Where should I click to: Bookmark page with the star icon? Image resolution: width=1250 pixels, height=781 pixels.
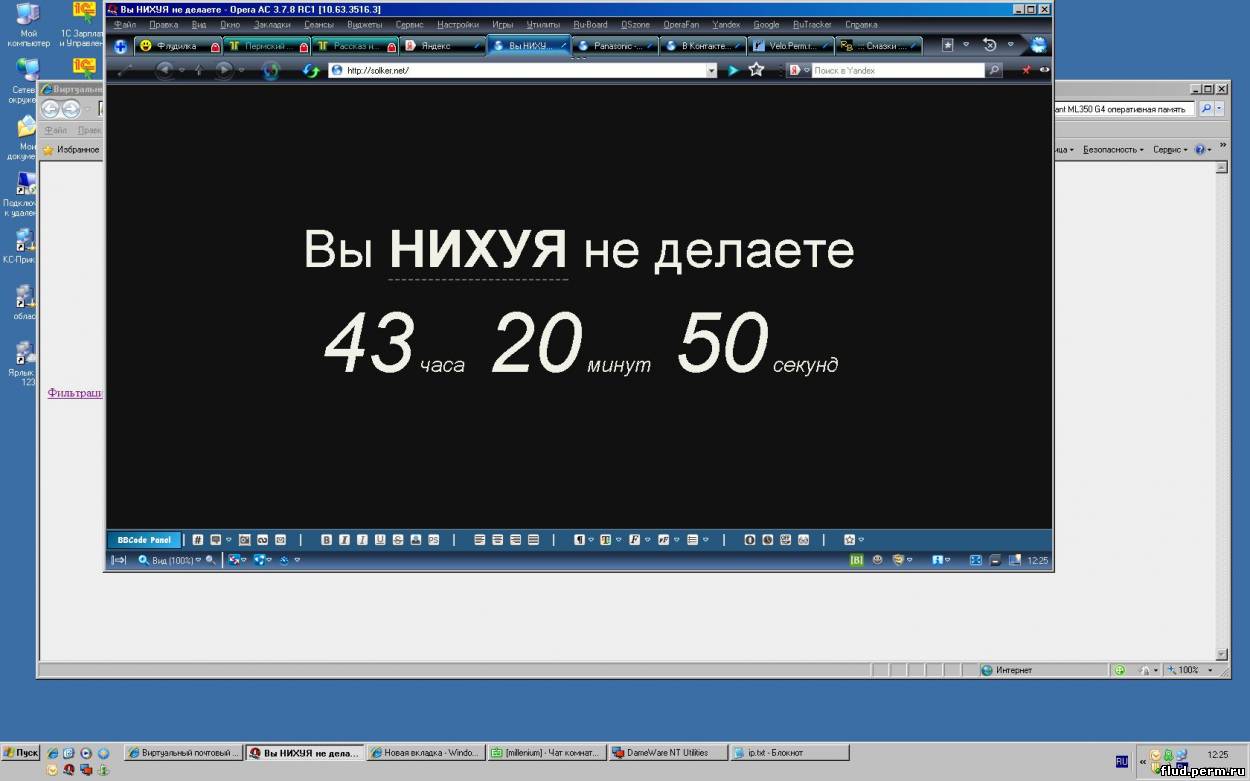[x=756, y=70]
